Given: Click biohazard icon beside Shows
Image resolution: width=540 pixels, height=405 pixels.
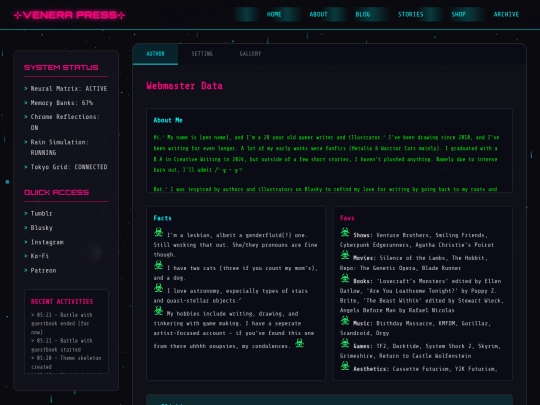Looking at the screenshot, I should 345,232.
